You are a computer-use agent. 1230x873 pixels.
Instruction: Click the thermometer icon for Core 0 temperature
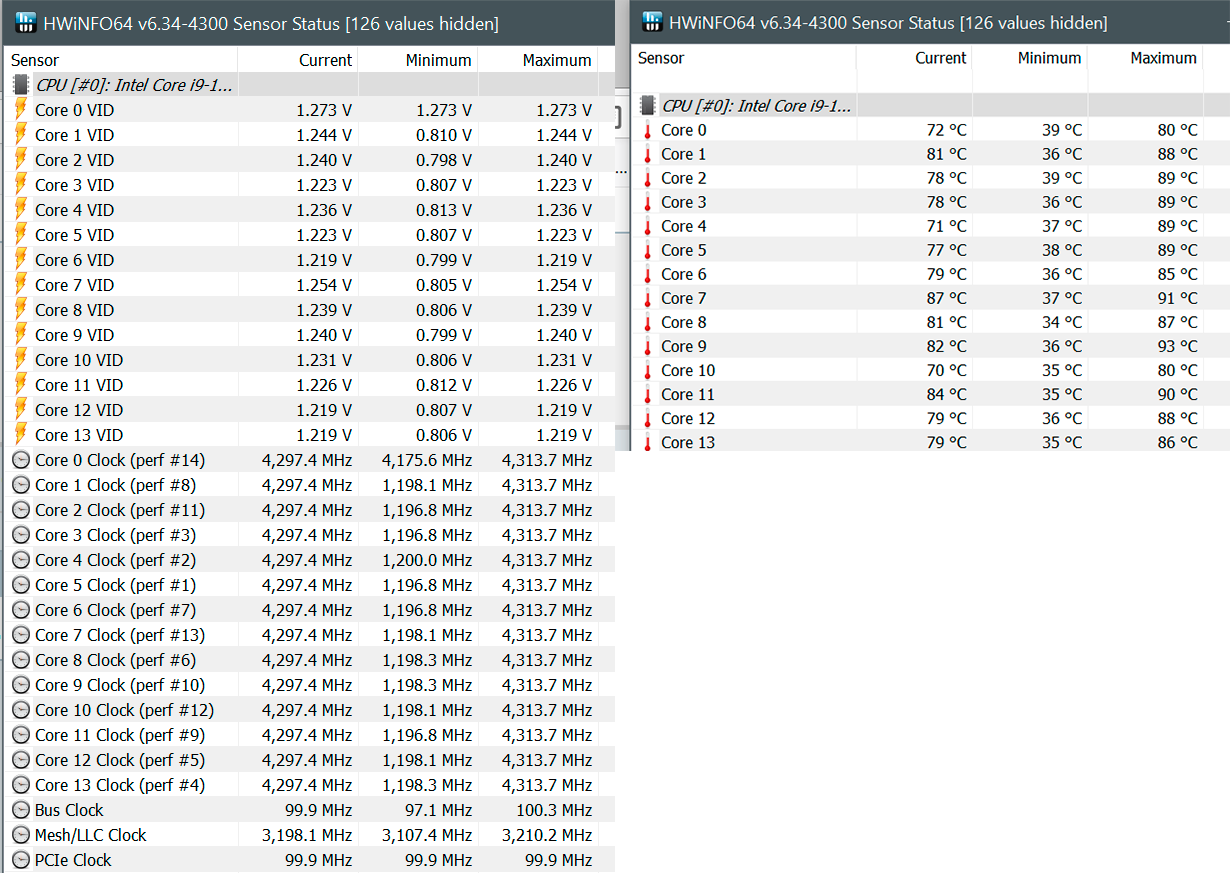(648, 130)
